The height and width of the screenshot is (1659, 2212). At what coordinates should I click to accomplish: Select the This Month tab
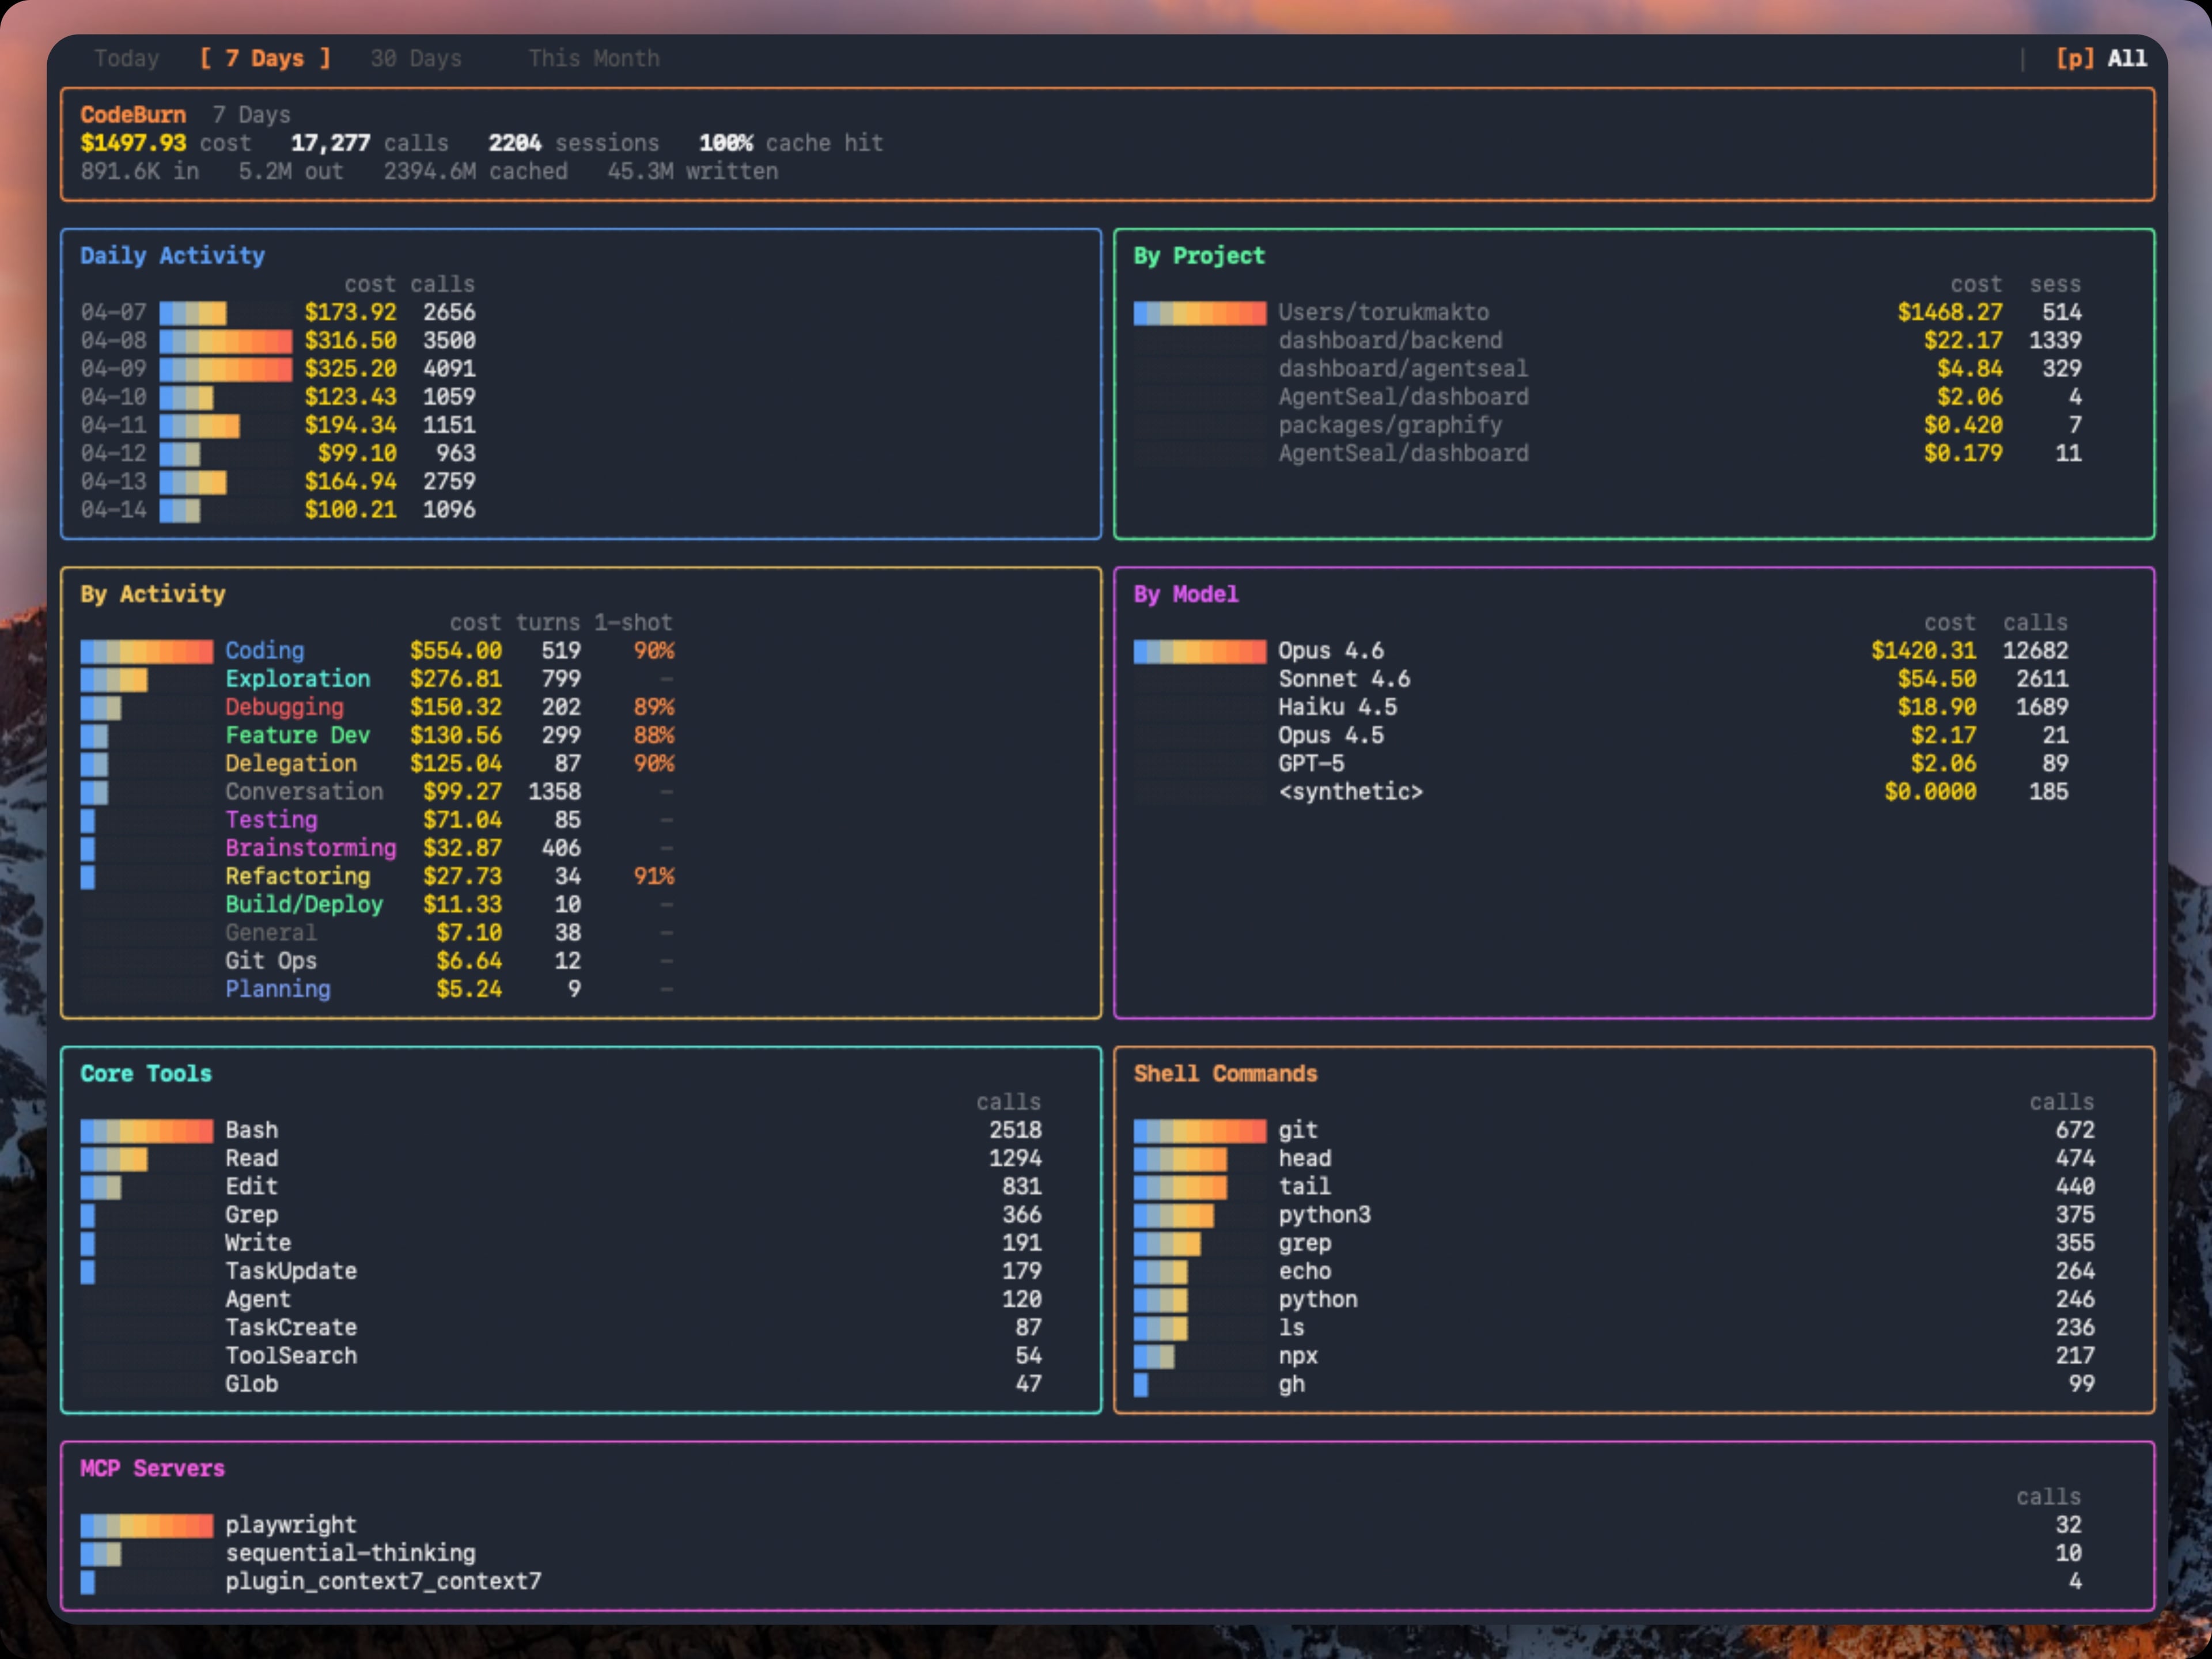[x=593, y=58]
